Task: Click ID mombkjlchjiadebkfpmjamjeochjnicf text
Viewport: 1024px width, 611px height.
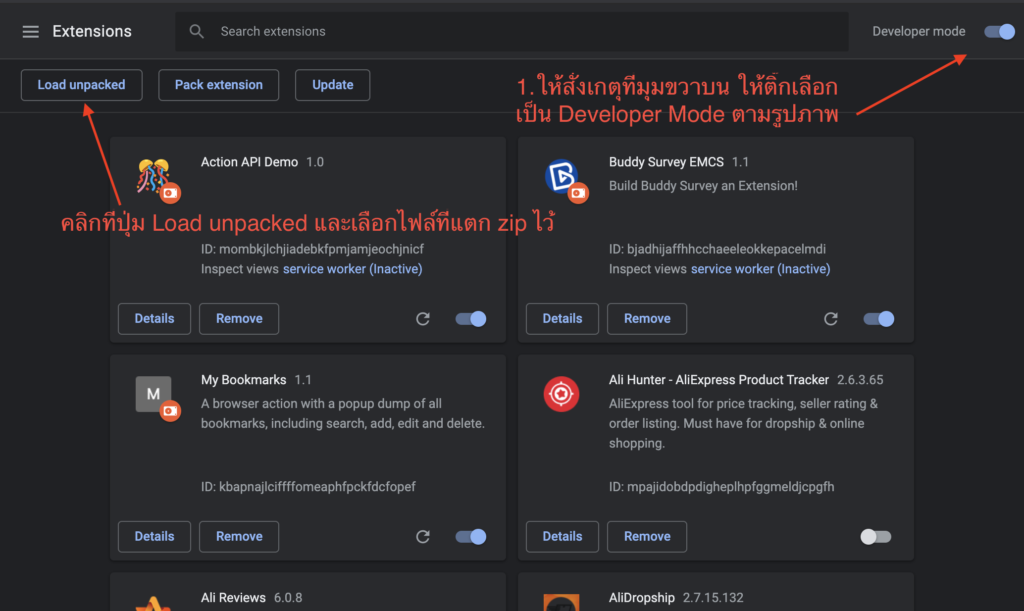Action: (x=312, y=249)
